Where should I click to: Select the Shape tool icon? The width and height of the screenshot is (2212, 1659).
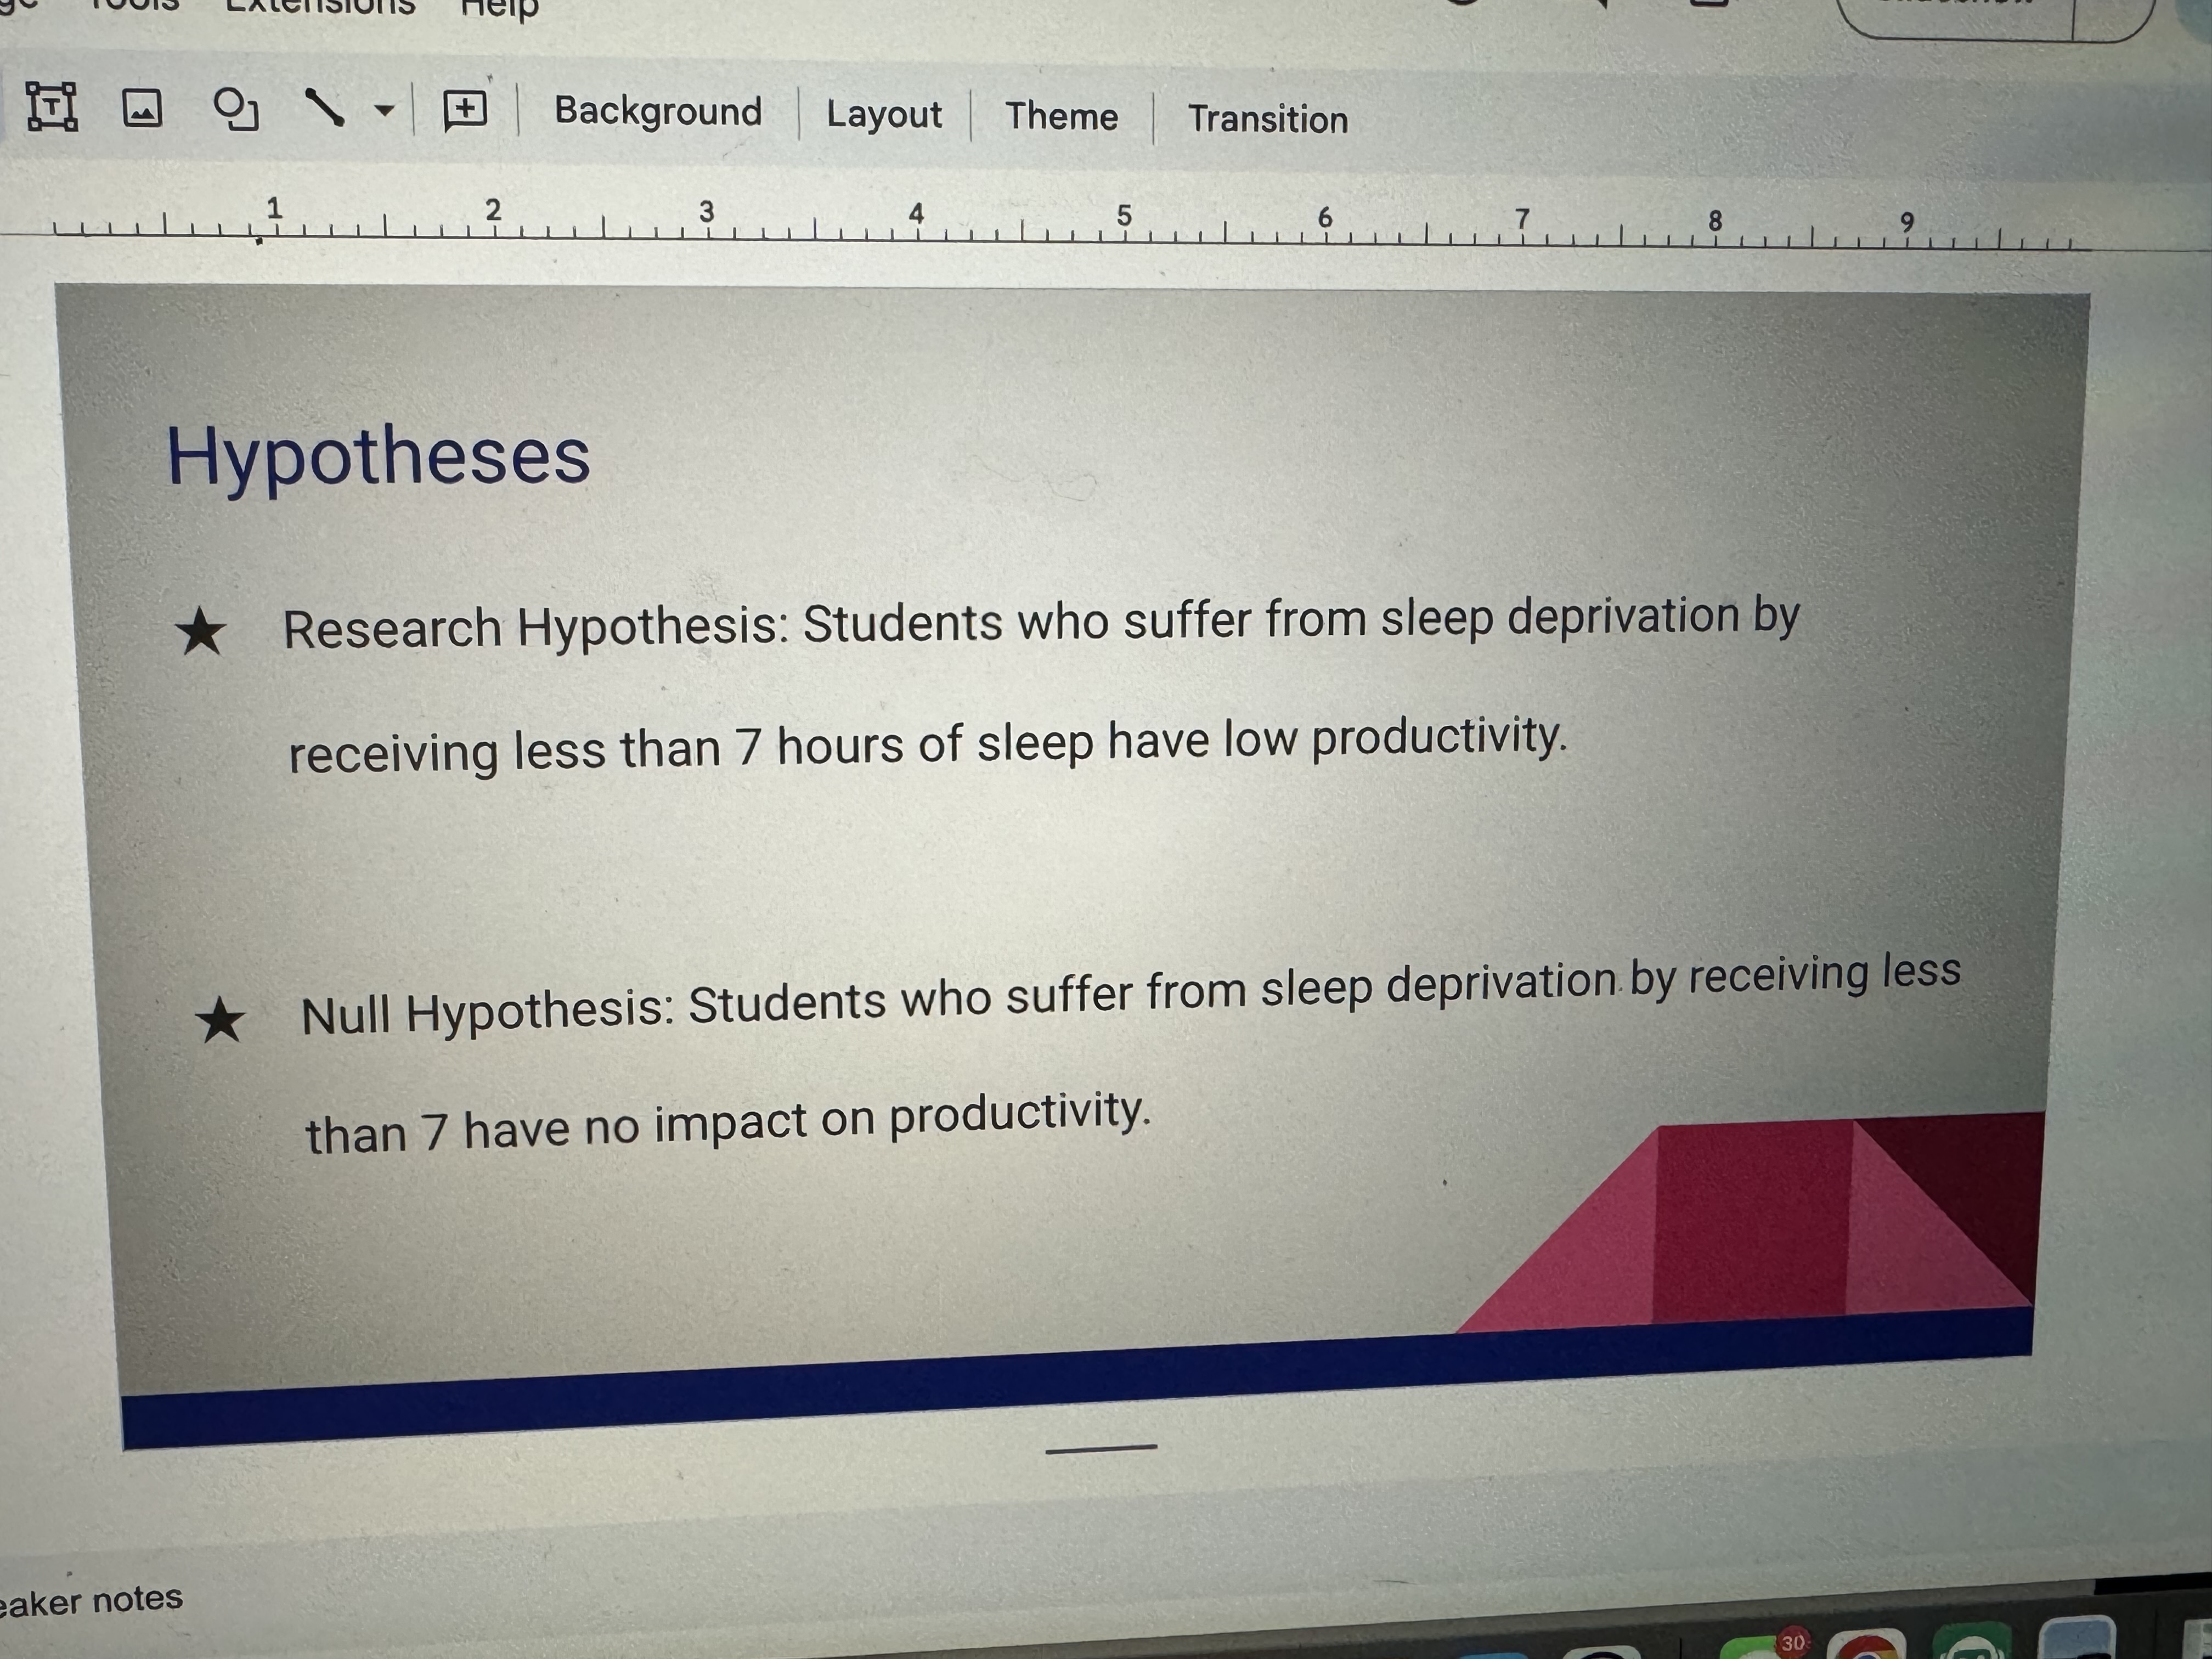point(237,110)
